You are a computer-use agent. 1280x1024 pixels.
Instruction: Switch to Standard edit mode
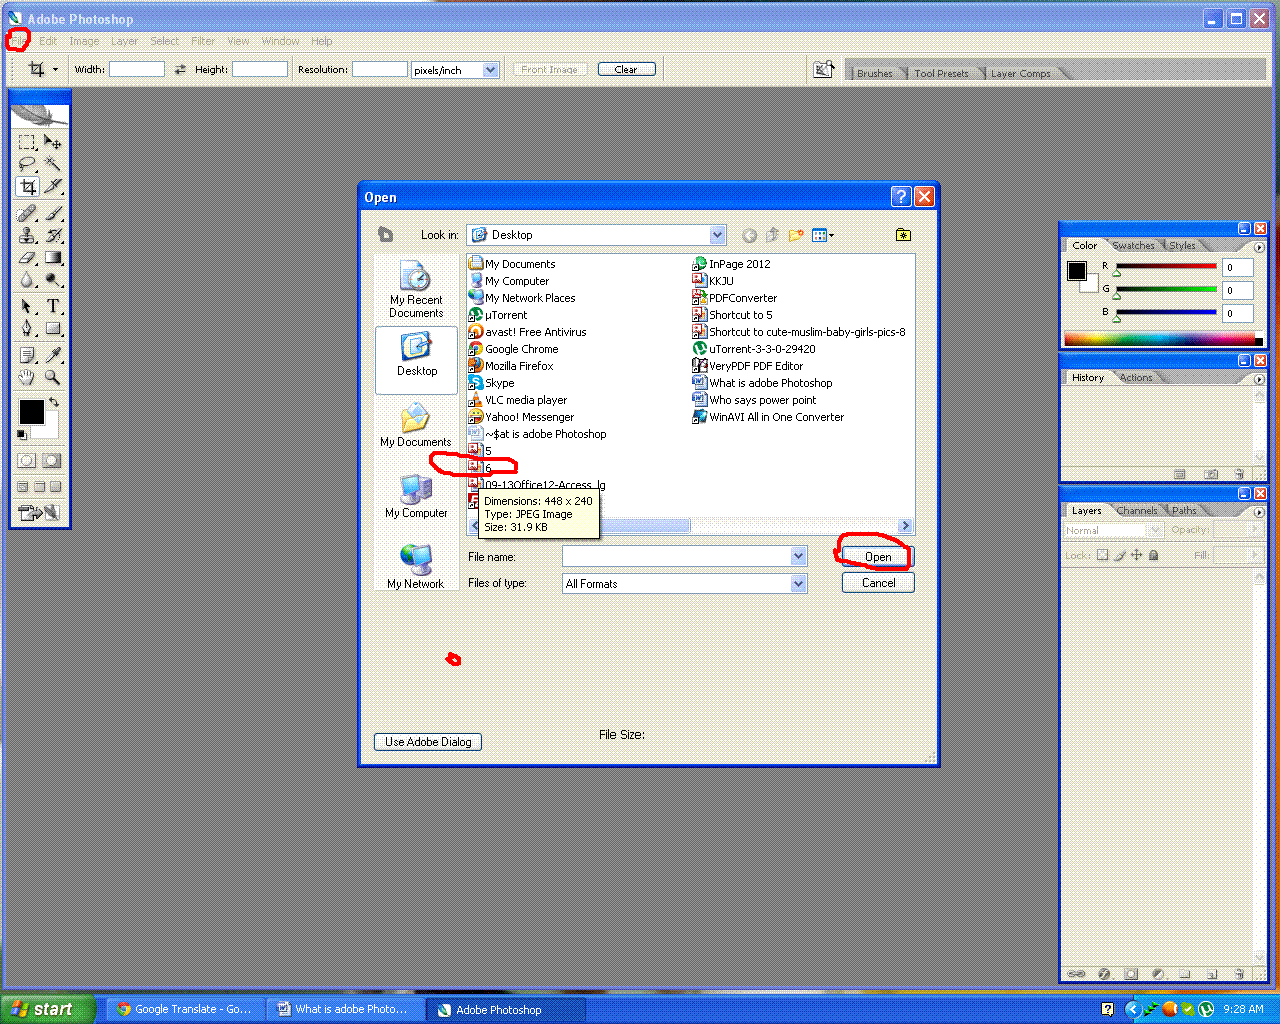[x=27, y=461]
